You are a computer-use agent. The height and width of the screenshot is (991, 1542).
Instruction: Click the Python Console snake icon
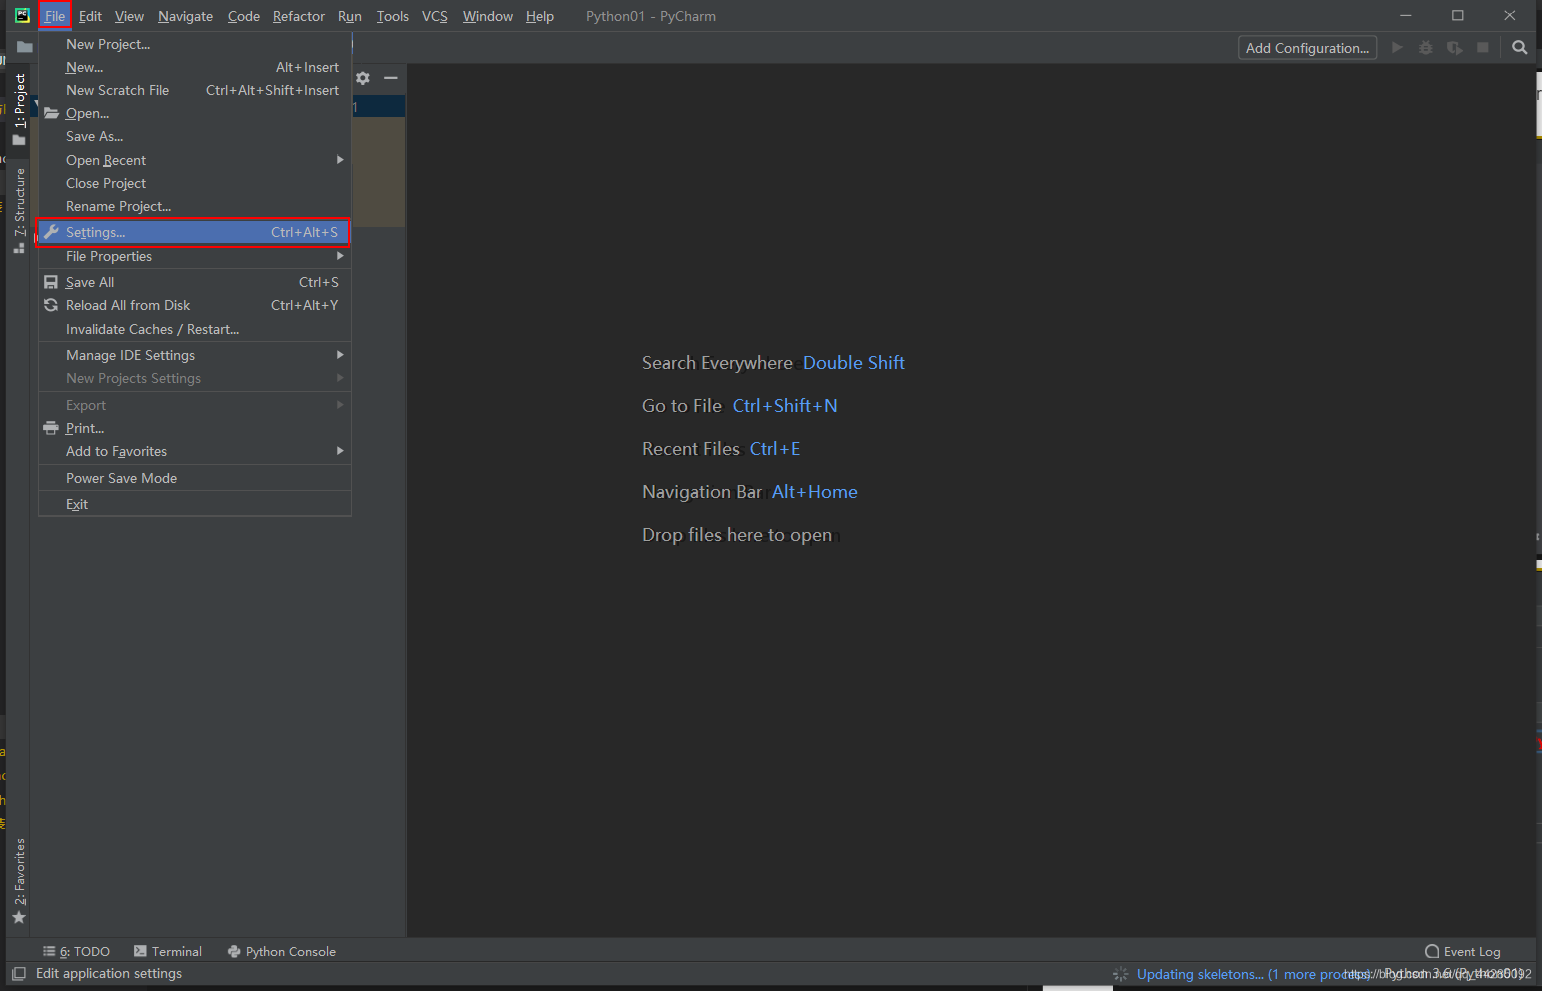234,951
